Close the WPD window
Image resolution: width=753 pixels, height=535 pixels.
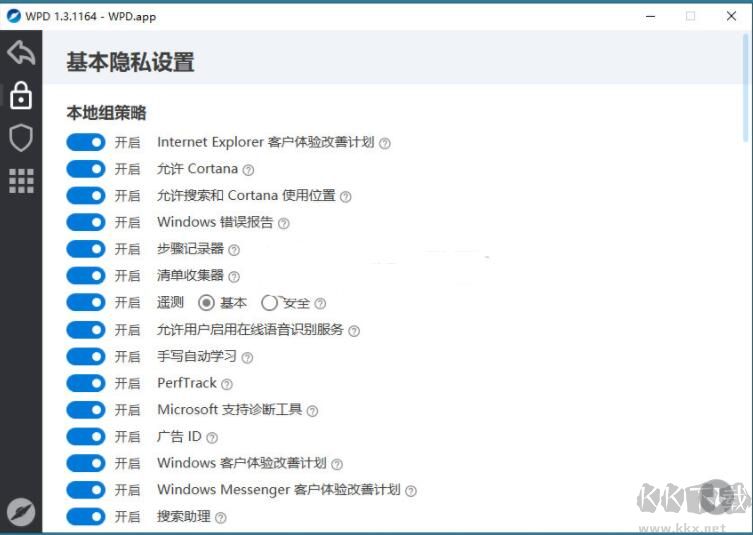(x=731, y=16)
